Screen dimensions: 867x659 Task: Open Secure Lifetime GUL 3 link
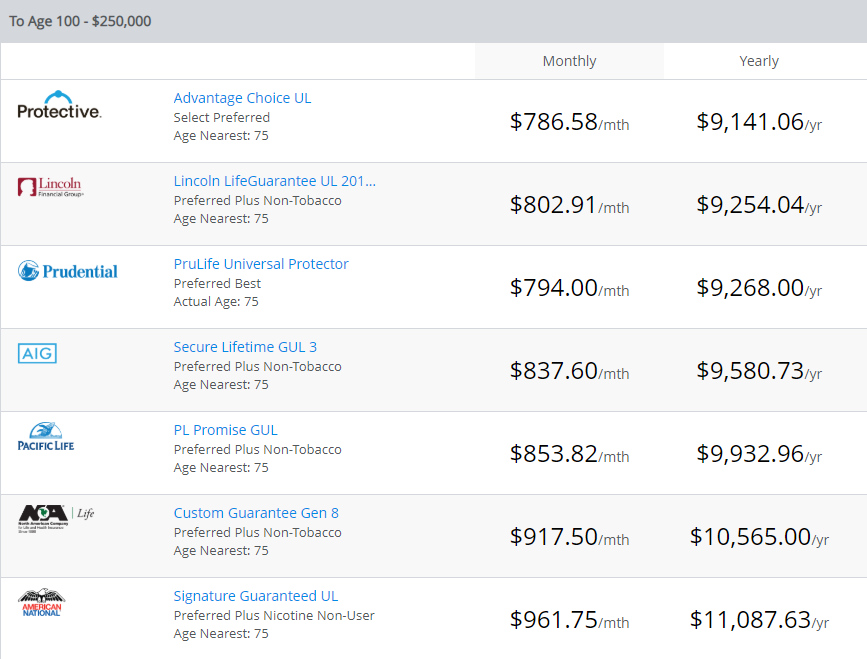[x=245, y=347]
